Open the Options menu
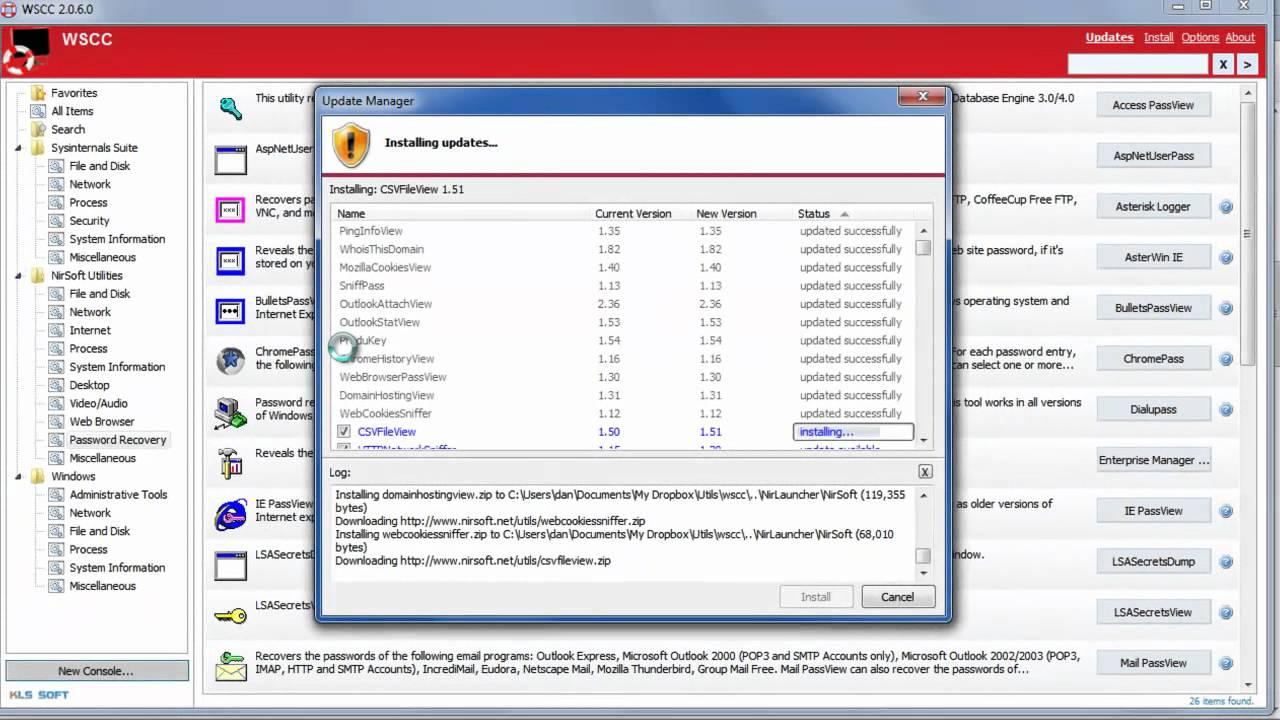The width and height of the screenshot is (1280, 720). click(1200, 37)
